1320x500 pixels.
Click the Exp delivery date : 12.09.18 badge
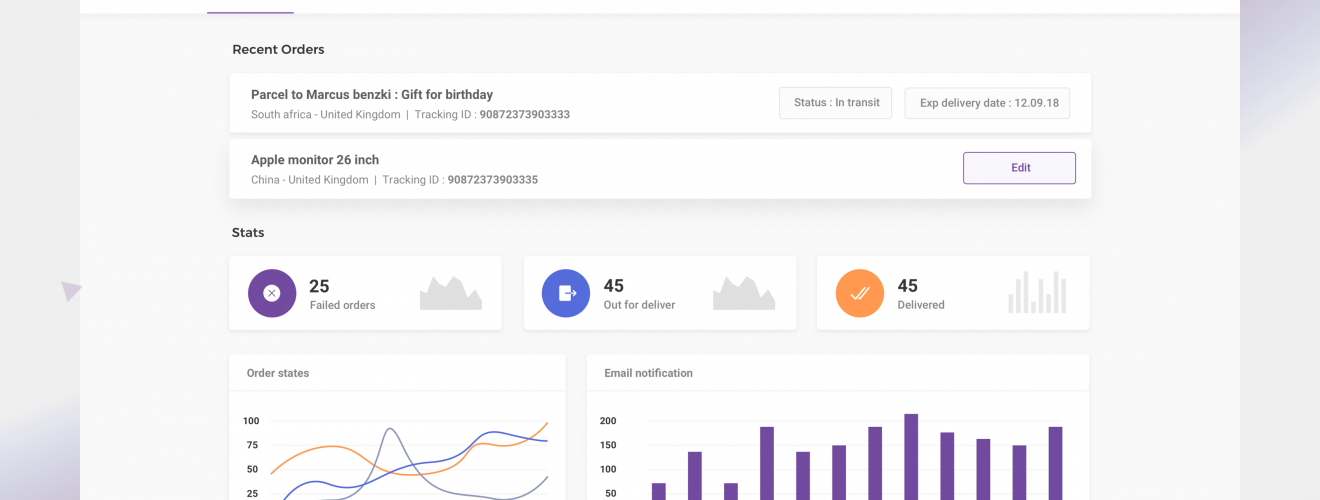click(987, 103)
